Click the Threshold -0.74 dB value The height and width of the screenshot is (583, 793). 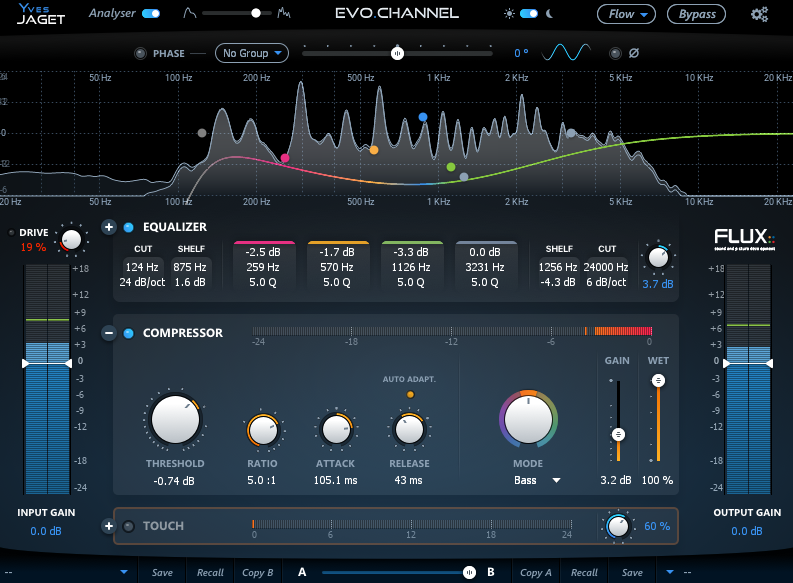[x=174, y=481]
